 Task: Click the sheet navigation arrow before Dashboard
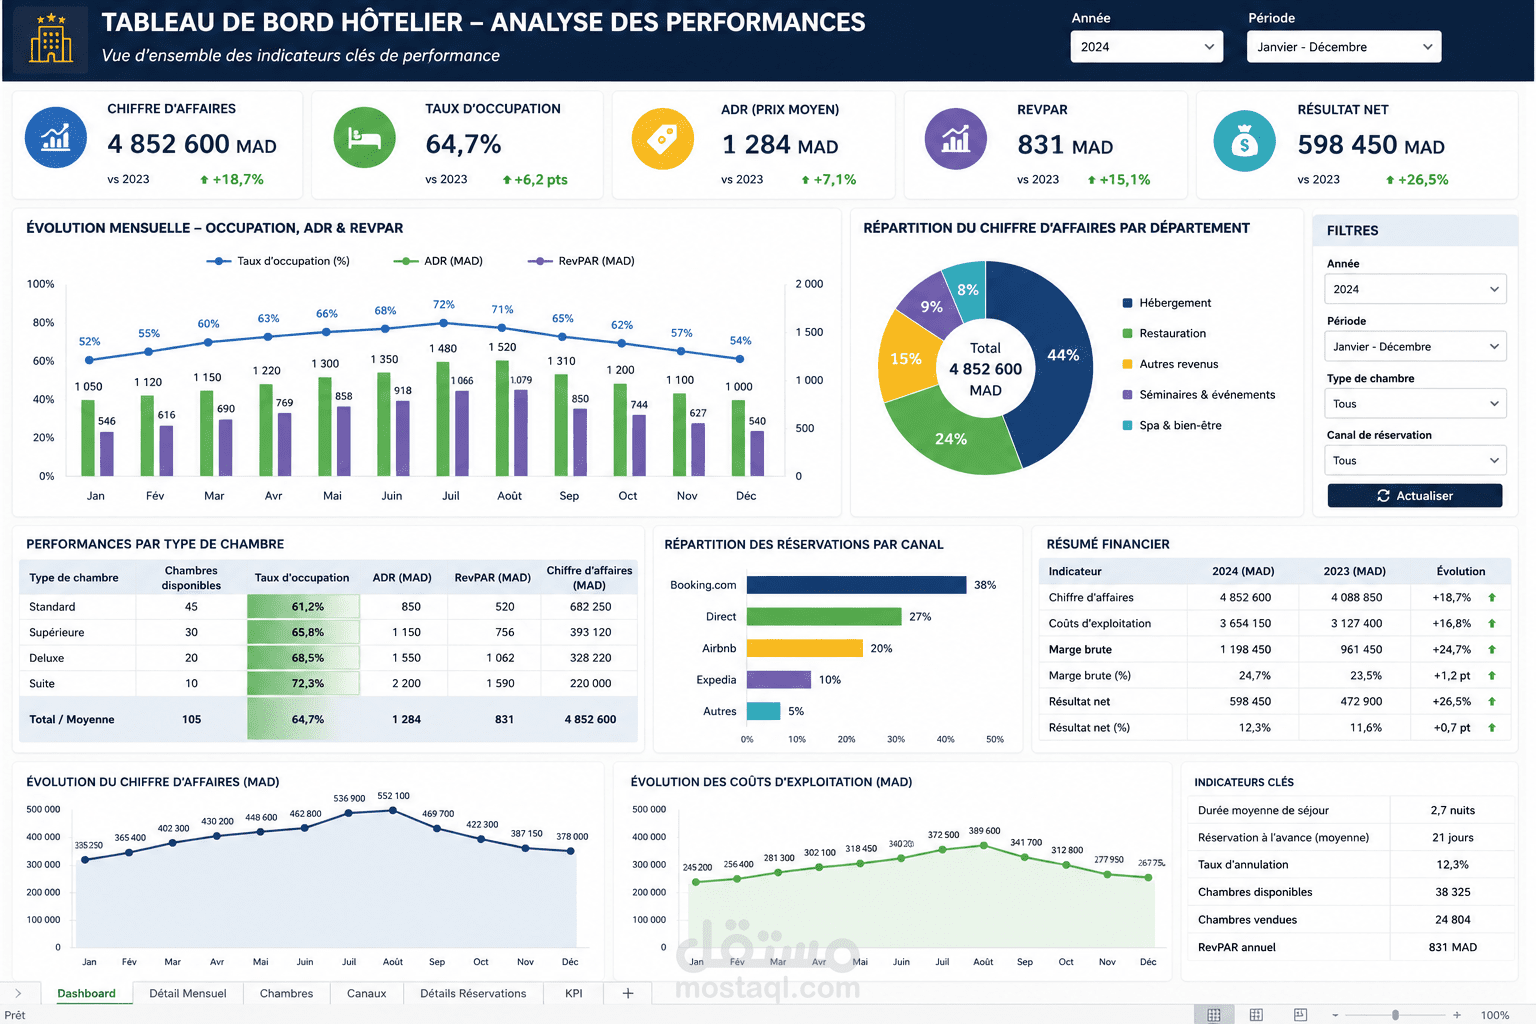(18, 993)
